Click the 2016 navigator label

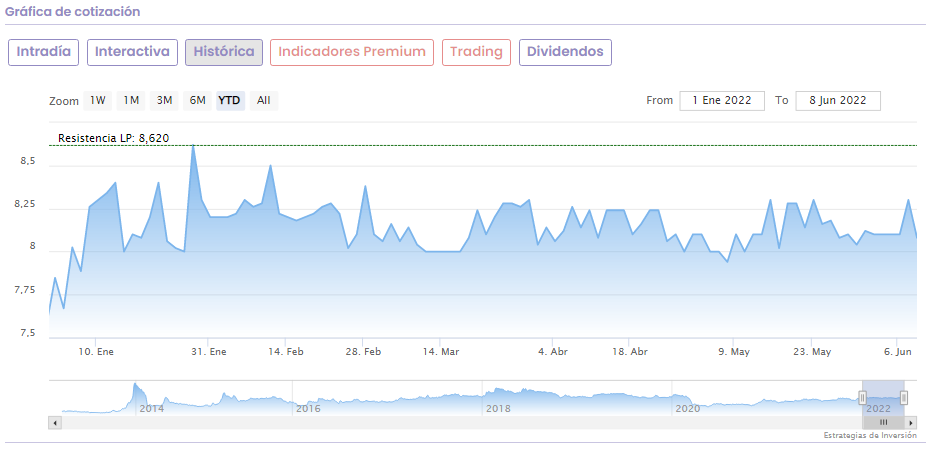(308, 409)
